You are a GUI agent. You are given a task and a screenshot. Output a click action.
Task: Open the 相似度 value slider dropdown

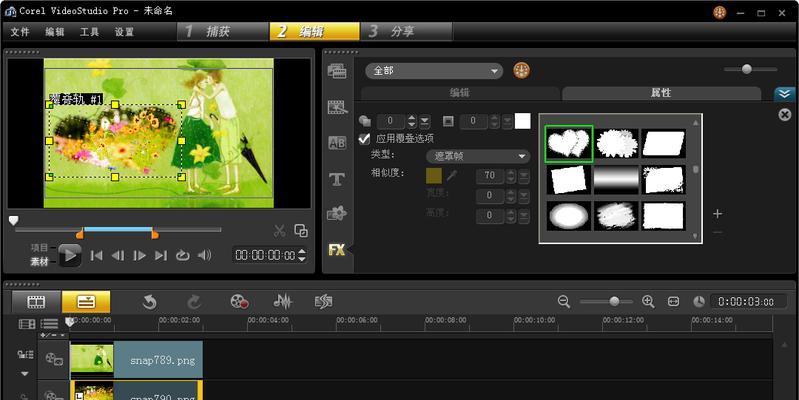(524, 175)
